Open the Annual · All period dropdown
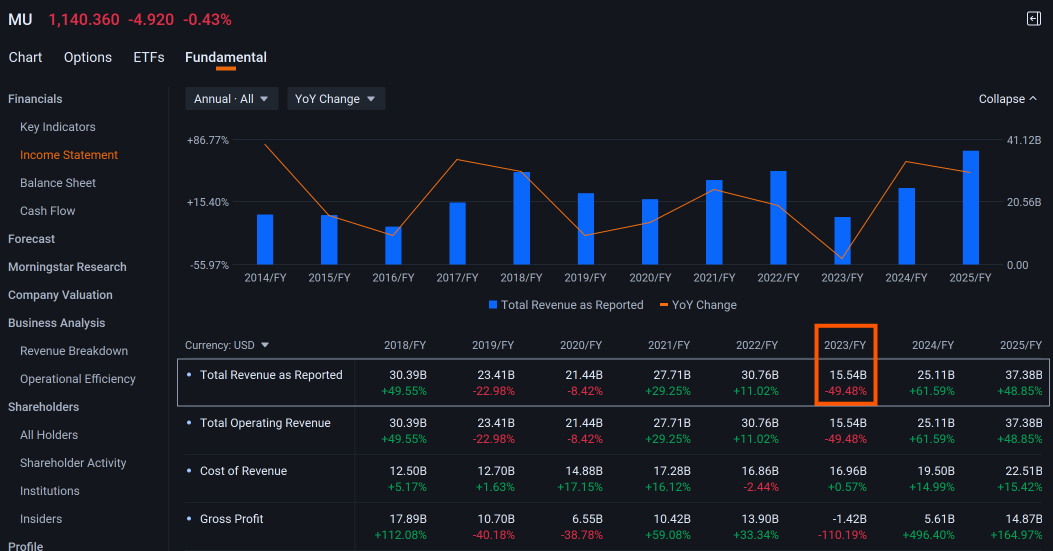Image resolution: width=1053 pixels, height=551 pixels. pyautogui.click(x=232, y=99)
